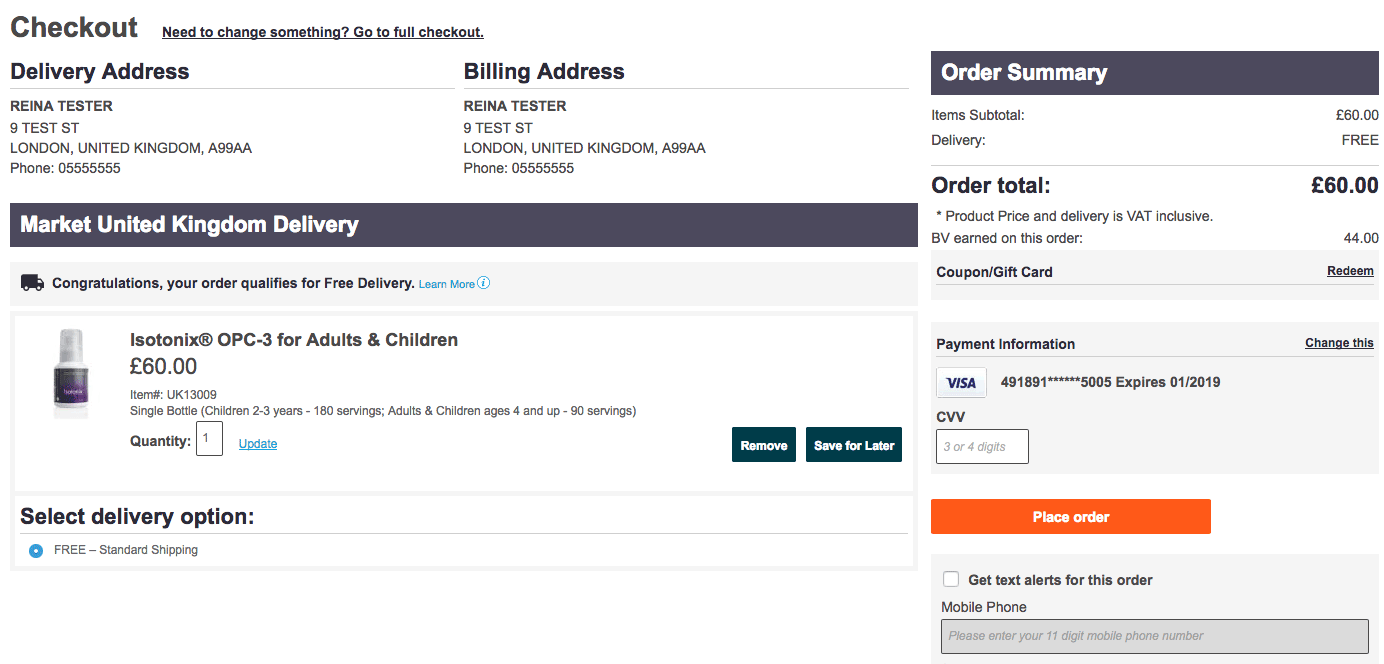
Task: Click Change this for payment information
Action: coord(1338,343)
